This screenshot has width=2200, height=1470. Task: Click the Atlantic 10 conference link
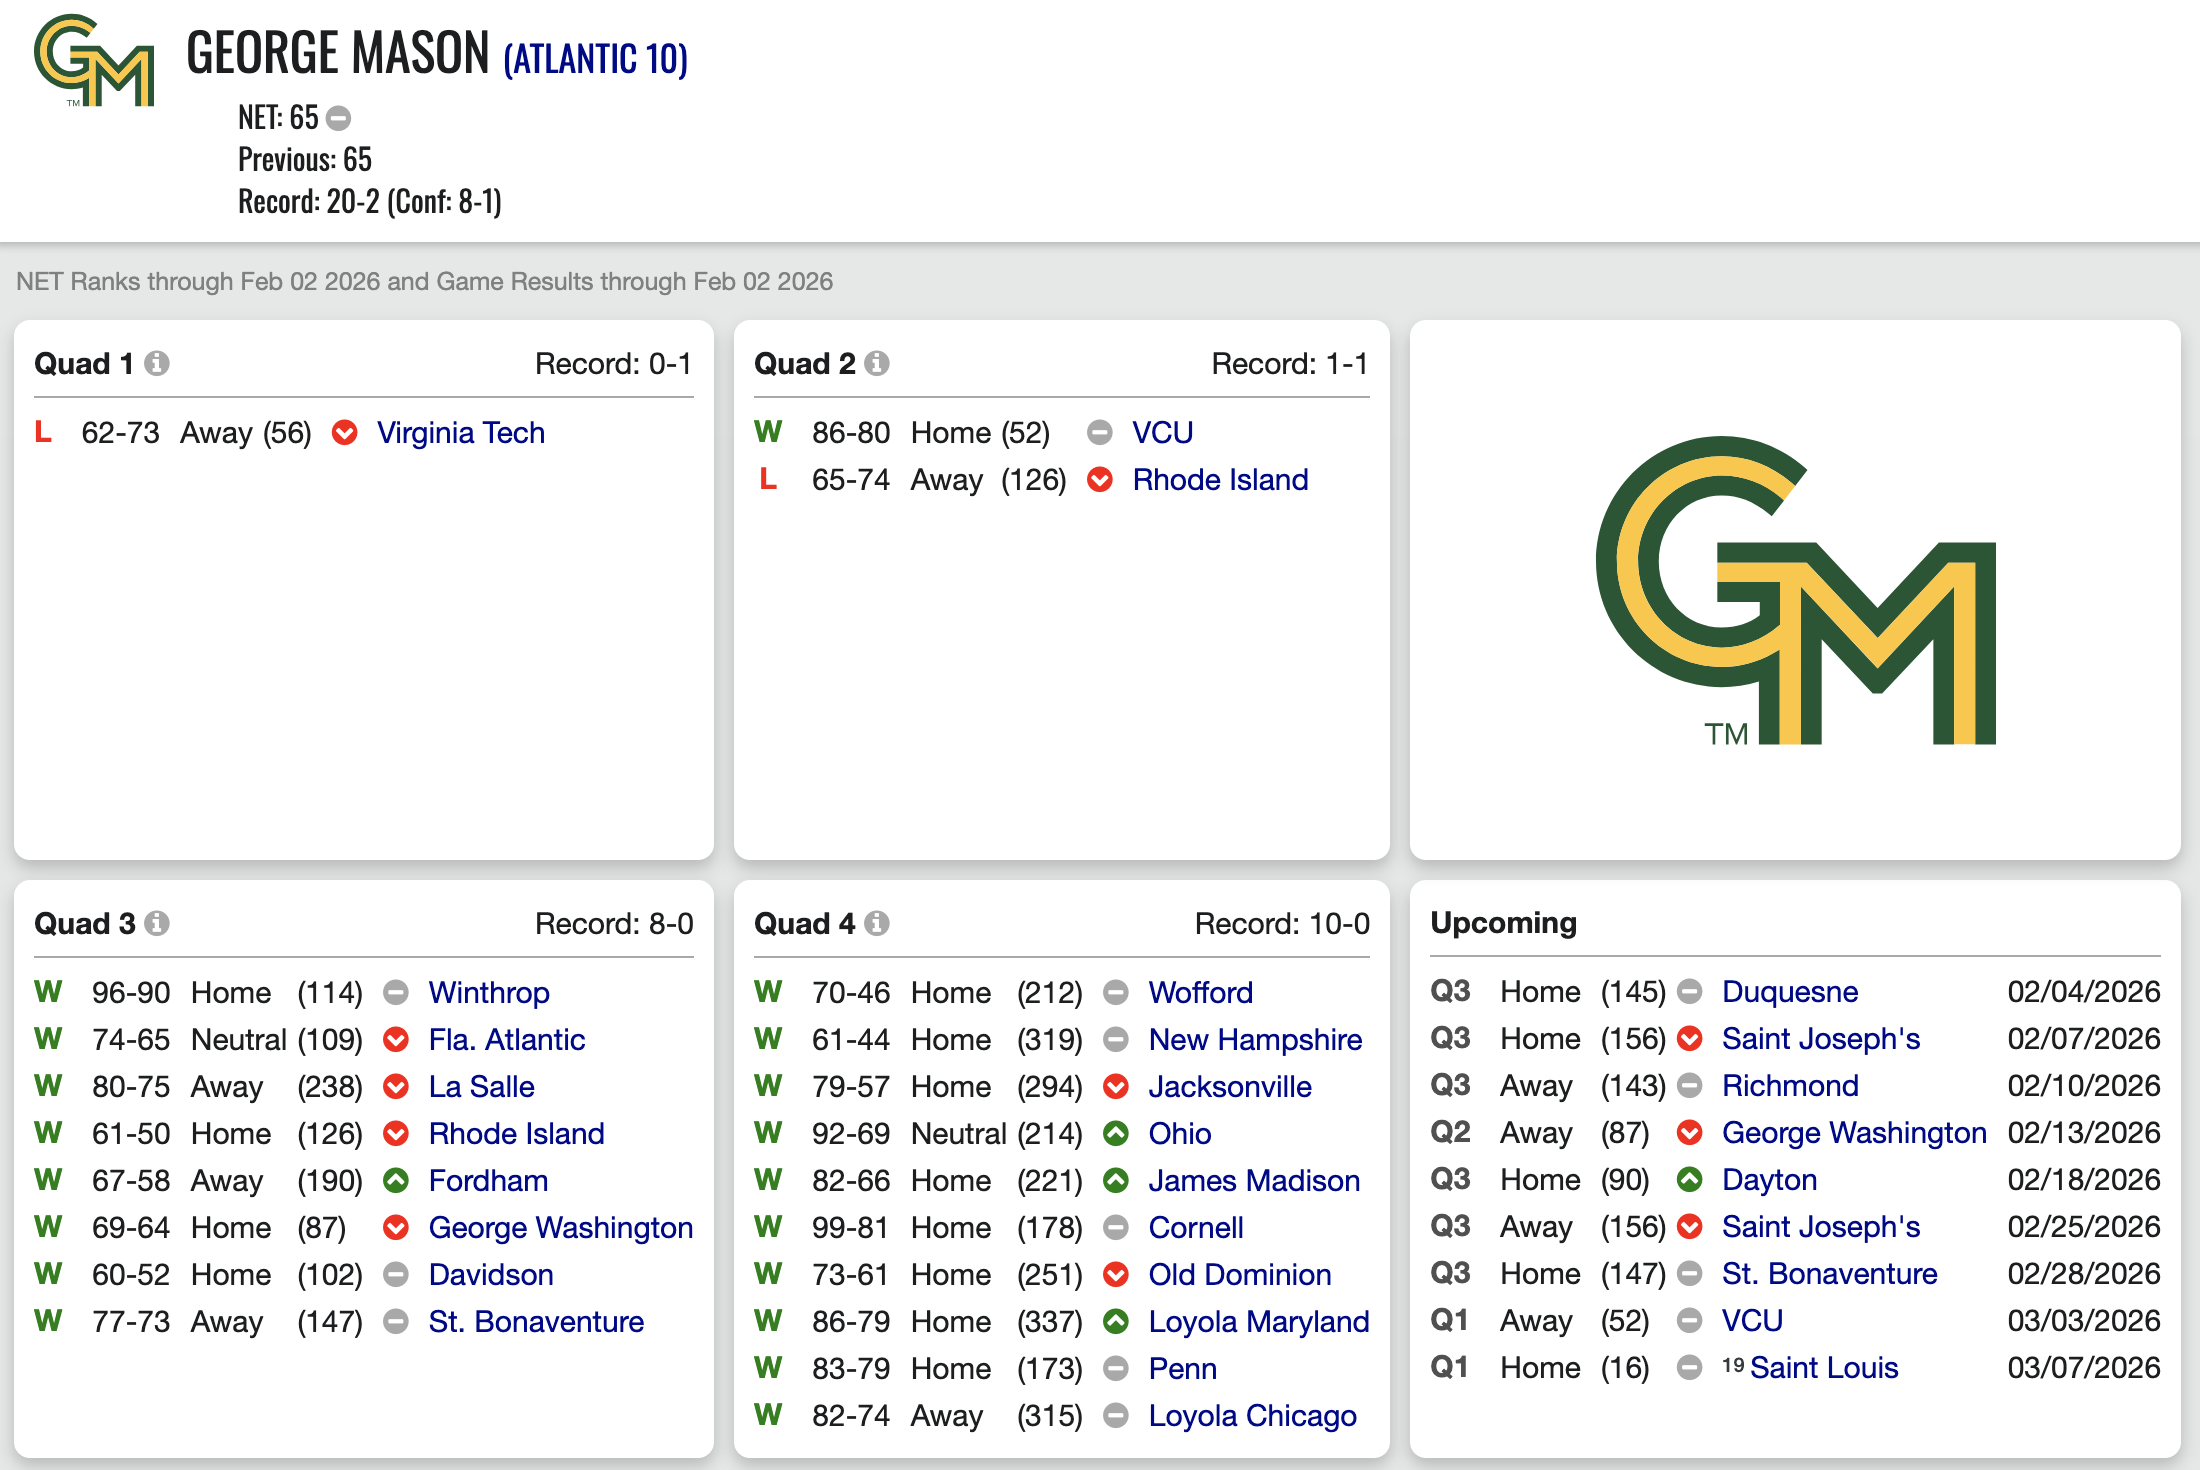tap(595, 60)
